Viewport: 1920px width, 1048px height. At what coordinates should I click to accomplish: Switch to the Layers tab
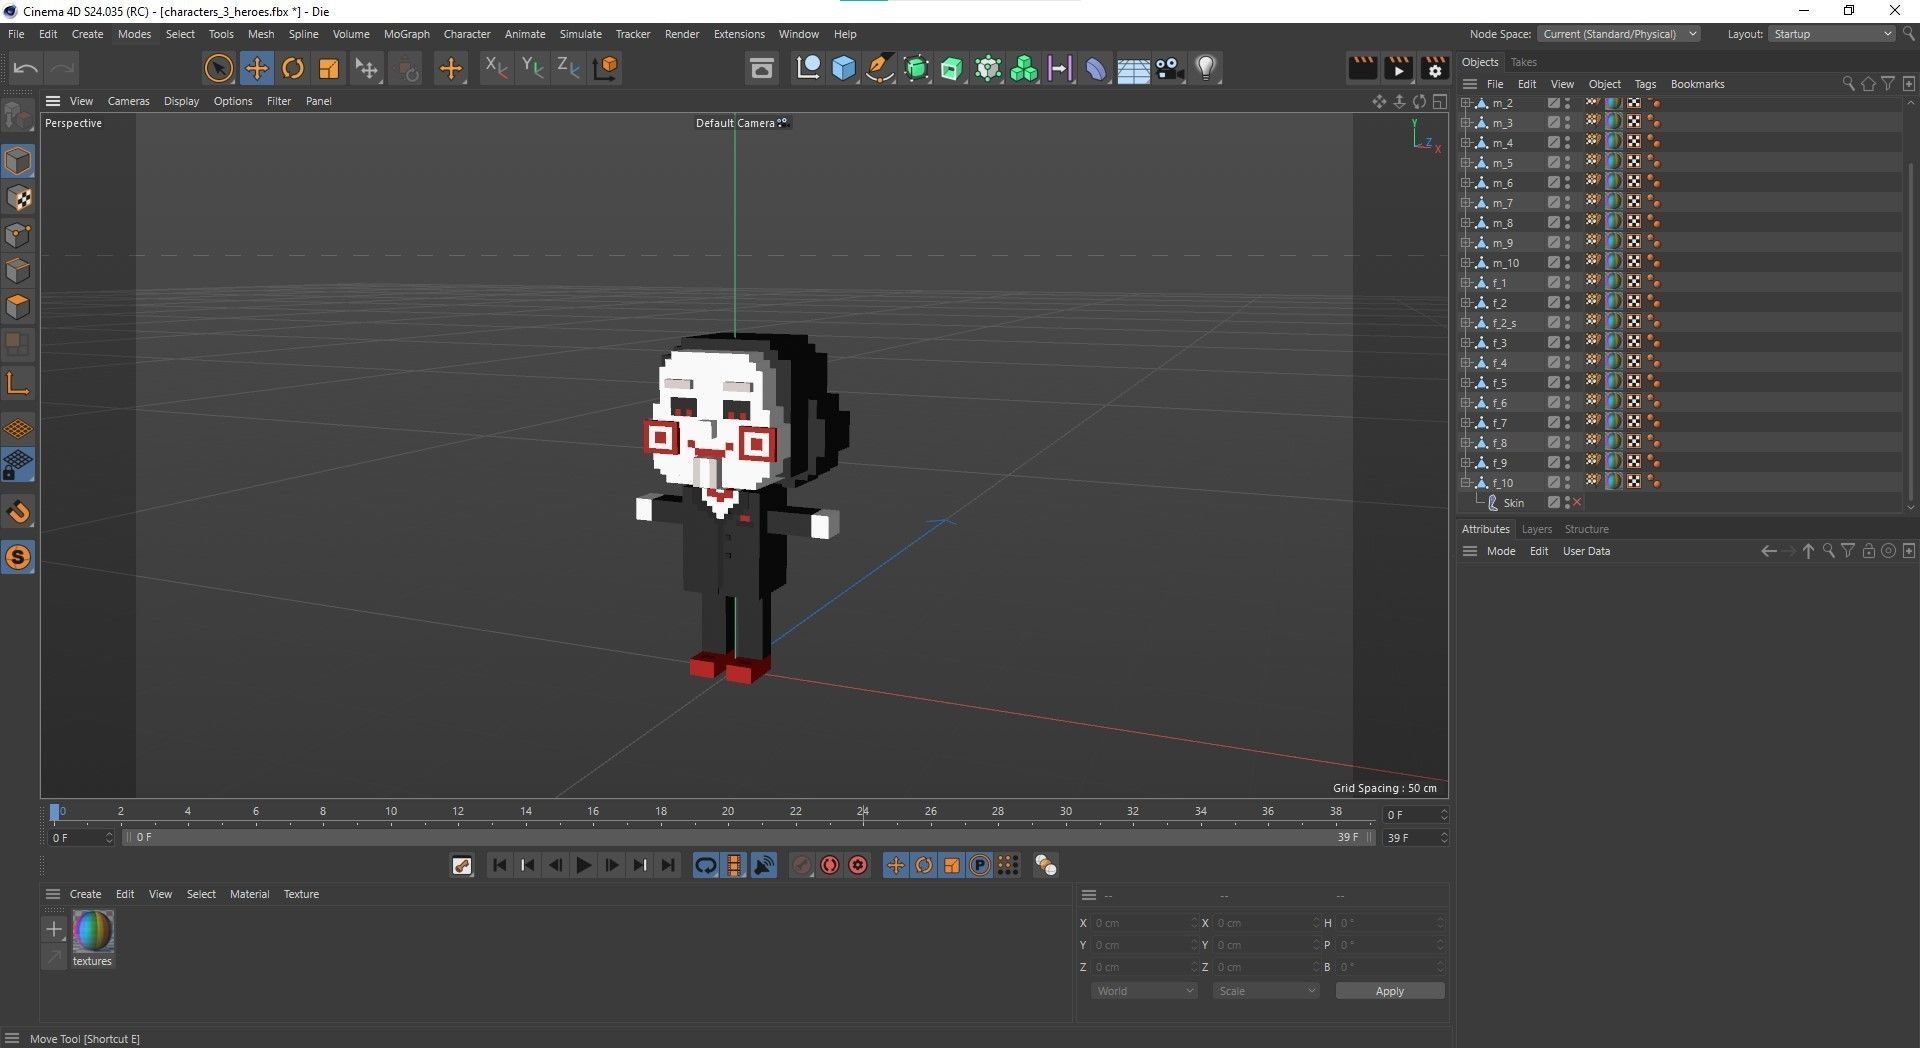[x=1536, y=529]
